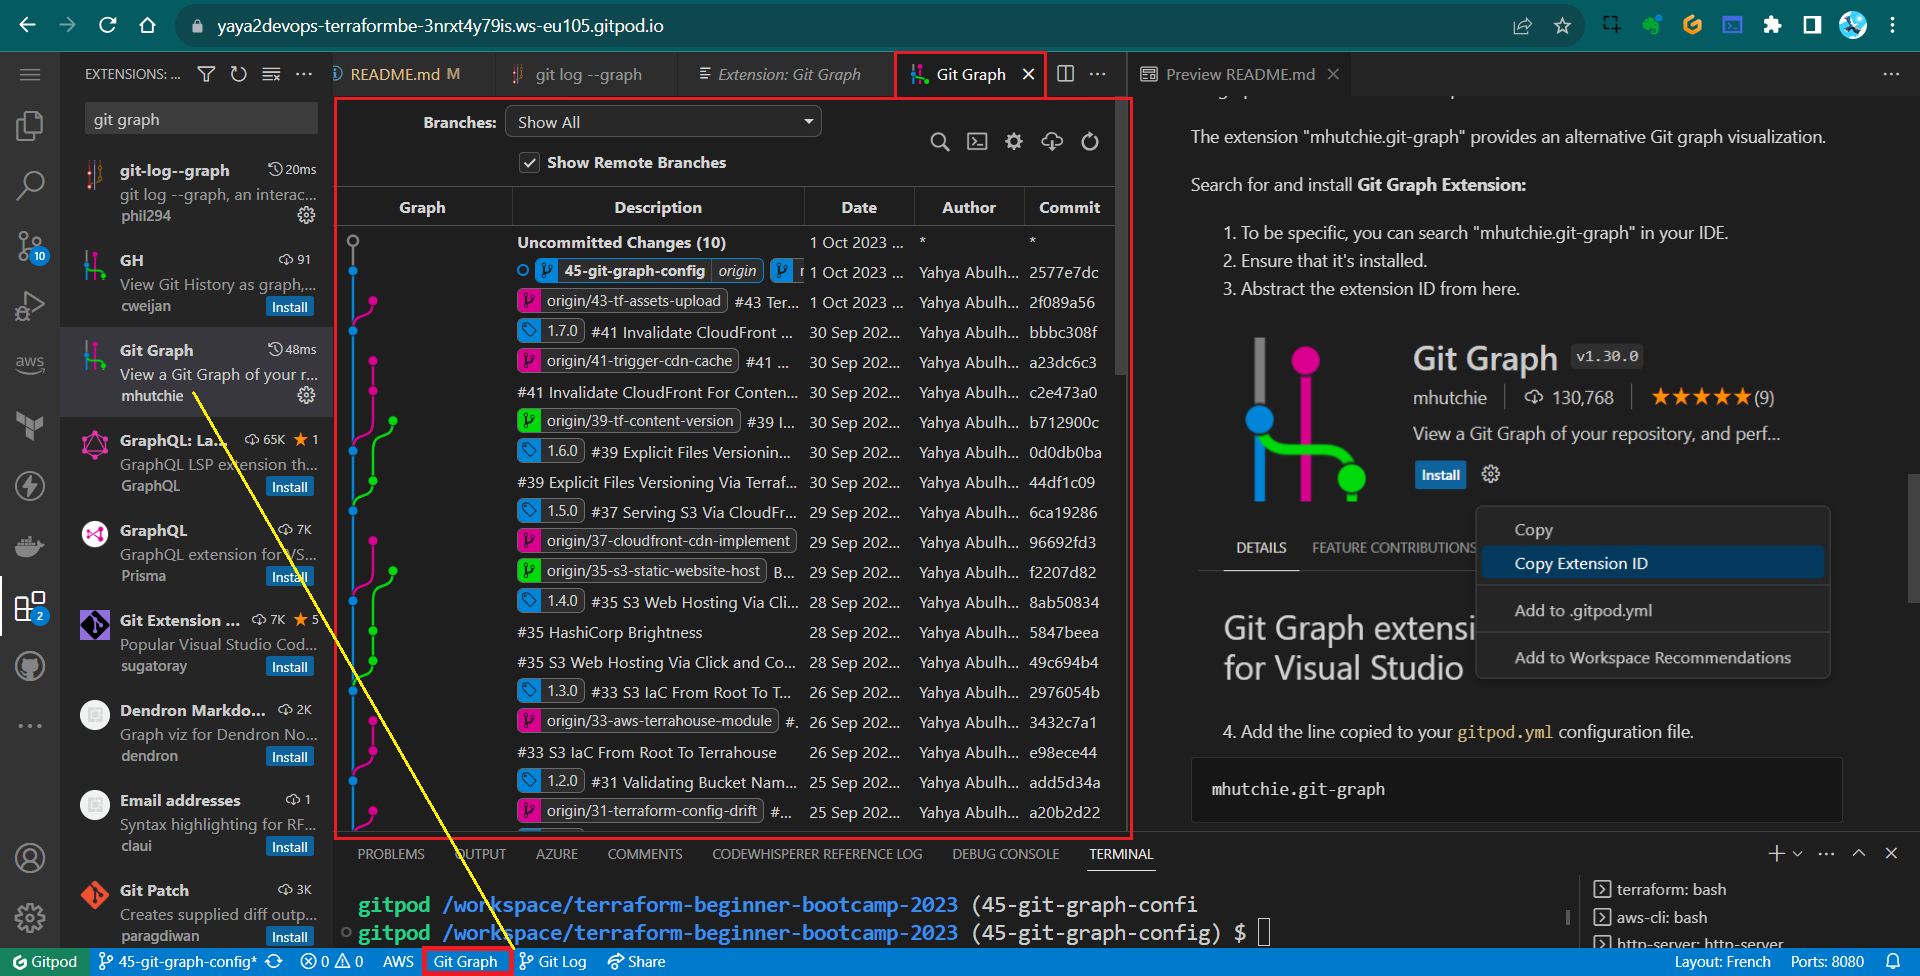Screen dimensions: 1920x976
Task: Open the hamburger application menu
Action: (x=30, y=75)
